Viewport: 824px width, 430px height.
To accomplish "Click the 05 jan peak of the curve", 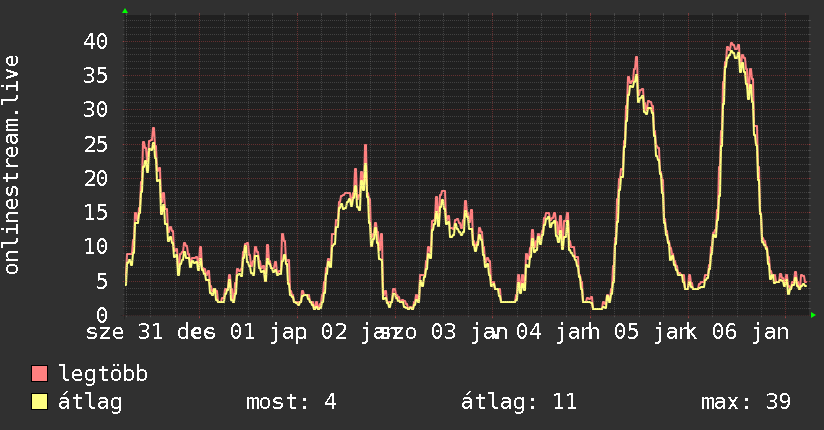I will click(x=636, y=58).
